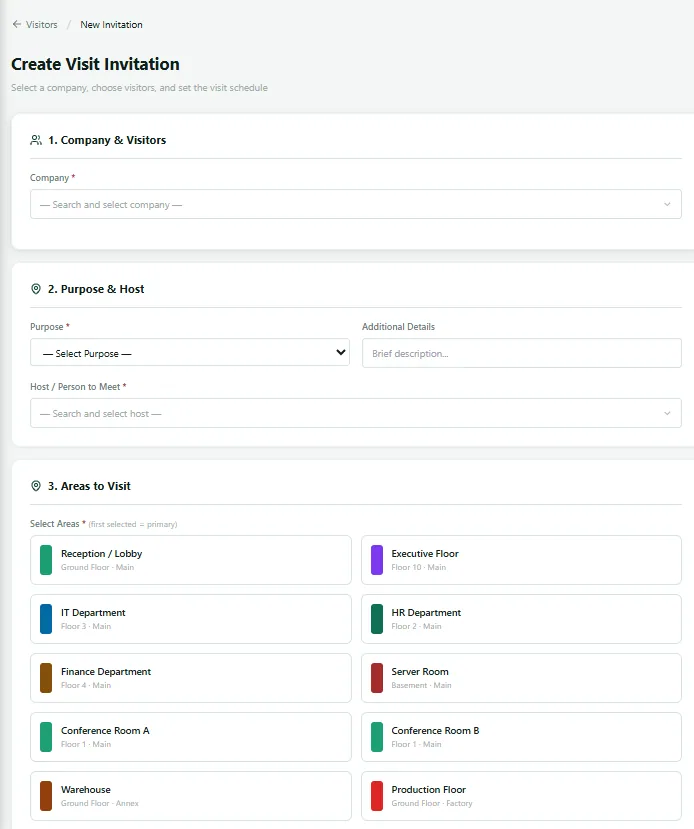Click the Ground Floor · Factory location text
The width and height of the screenshot is (694, 829).
[432, 803]
